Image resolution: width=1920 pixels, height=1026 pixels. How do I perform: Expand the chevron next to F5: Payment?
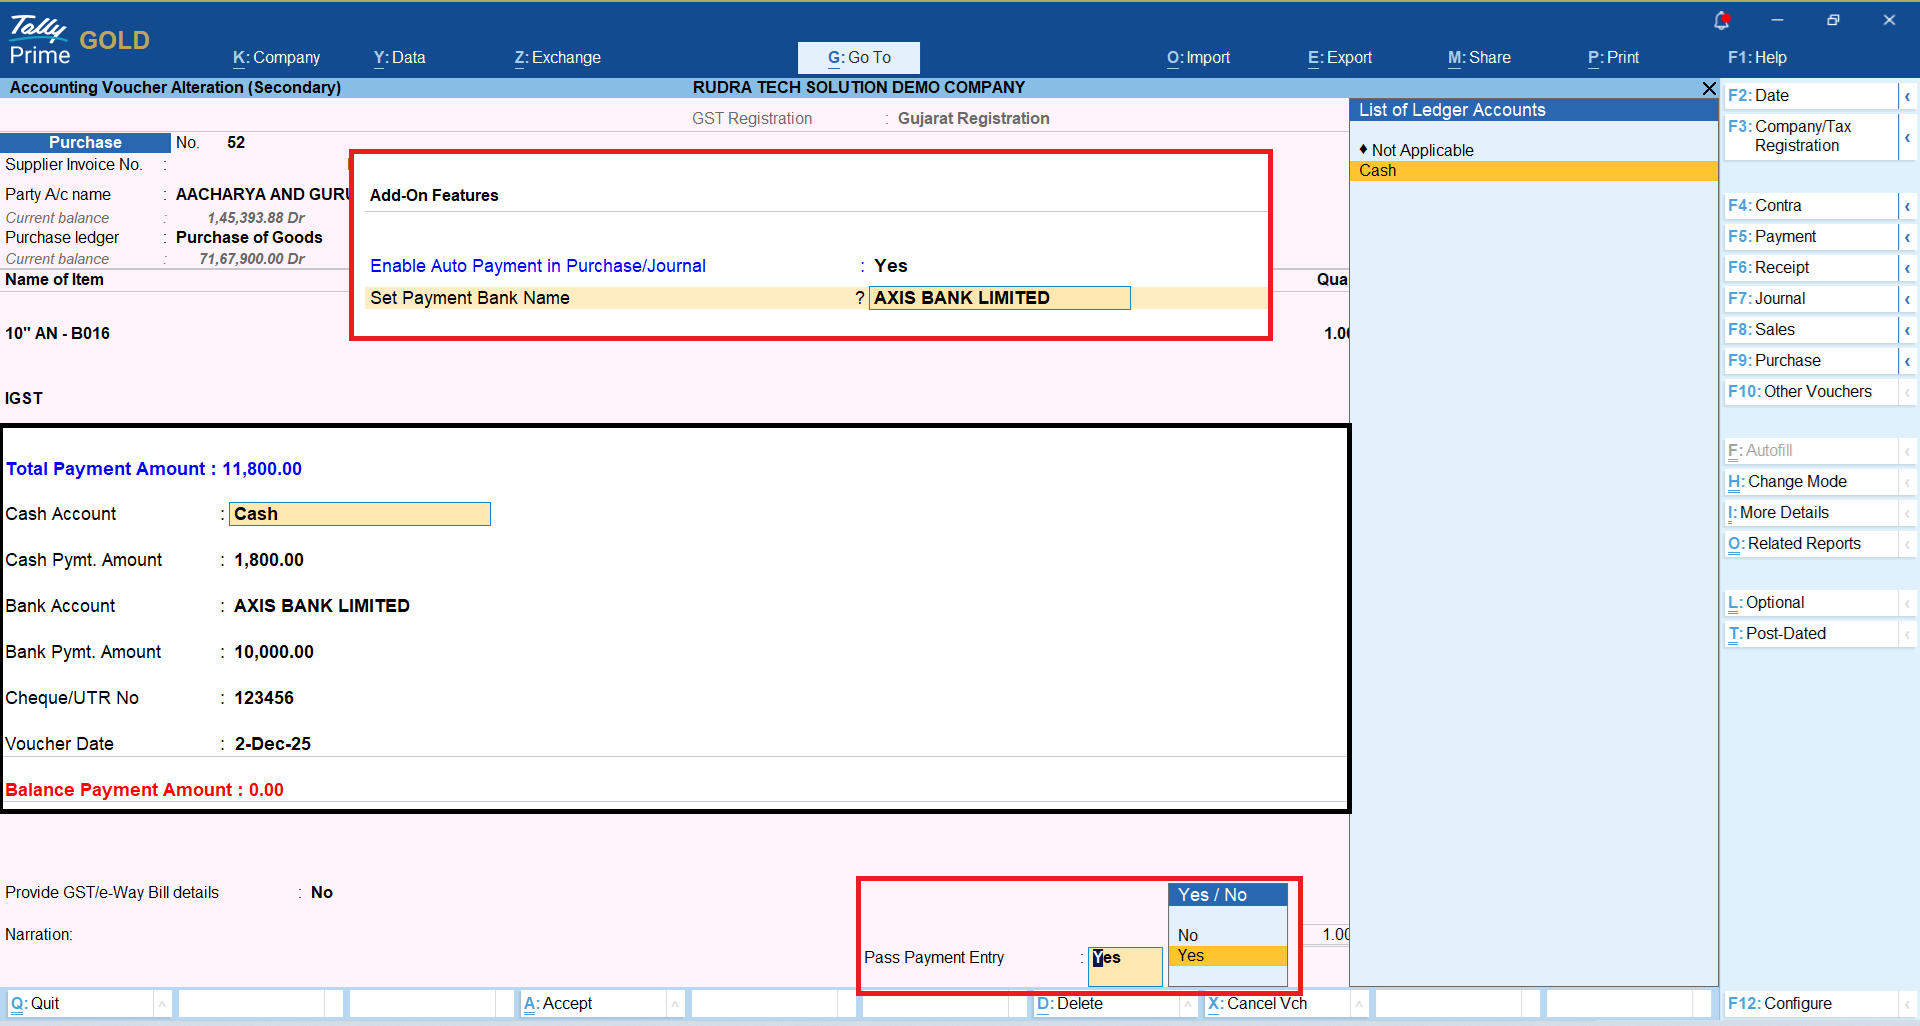1907,237
